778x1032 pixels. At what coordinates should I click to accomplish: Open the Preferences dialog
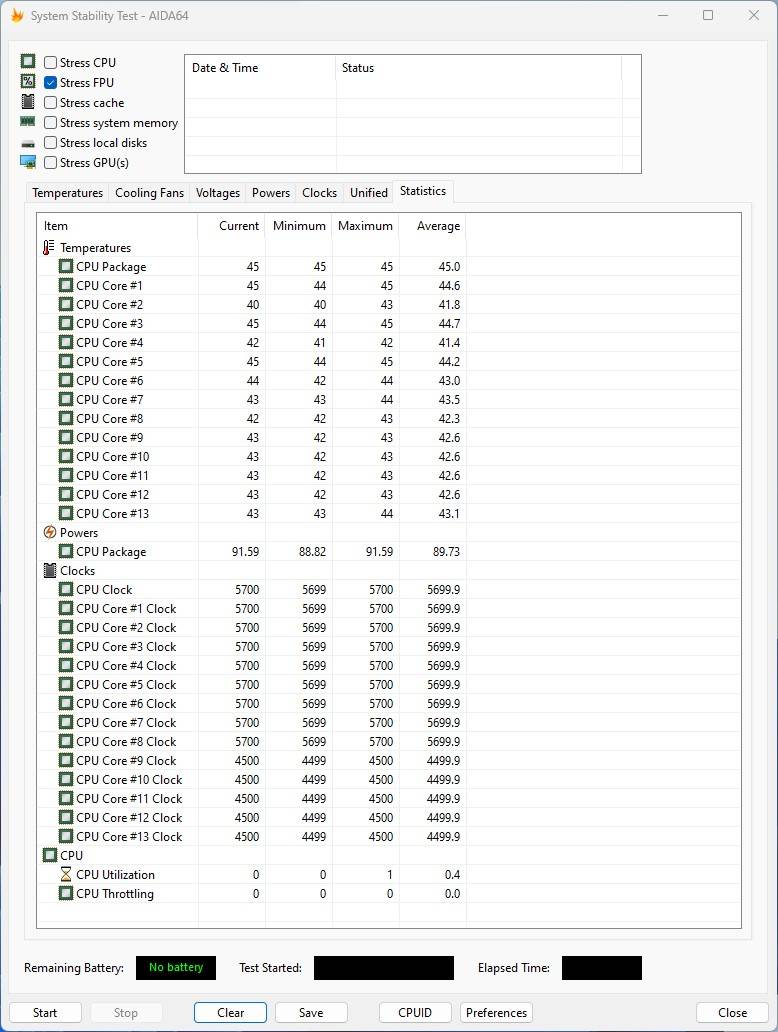click(496, 1012)
